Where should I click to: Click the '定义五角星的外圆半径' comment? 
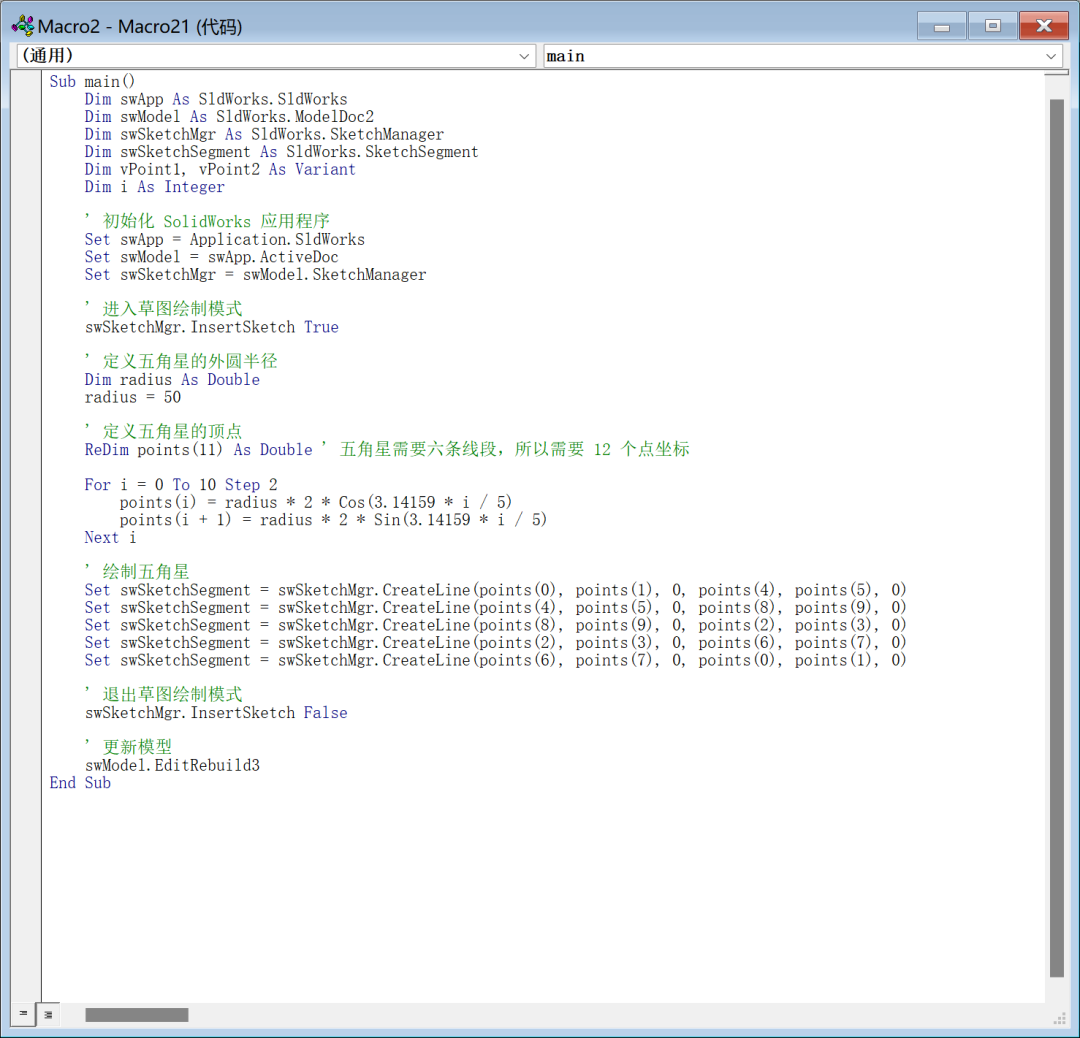pos(181,362)
